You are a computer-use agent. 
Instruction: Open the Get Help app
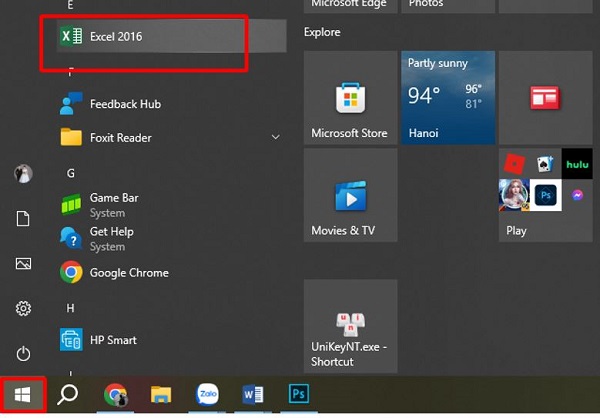point(171,238)
